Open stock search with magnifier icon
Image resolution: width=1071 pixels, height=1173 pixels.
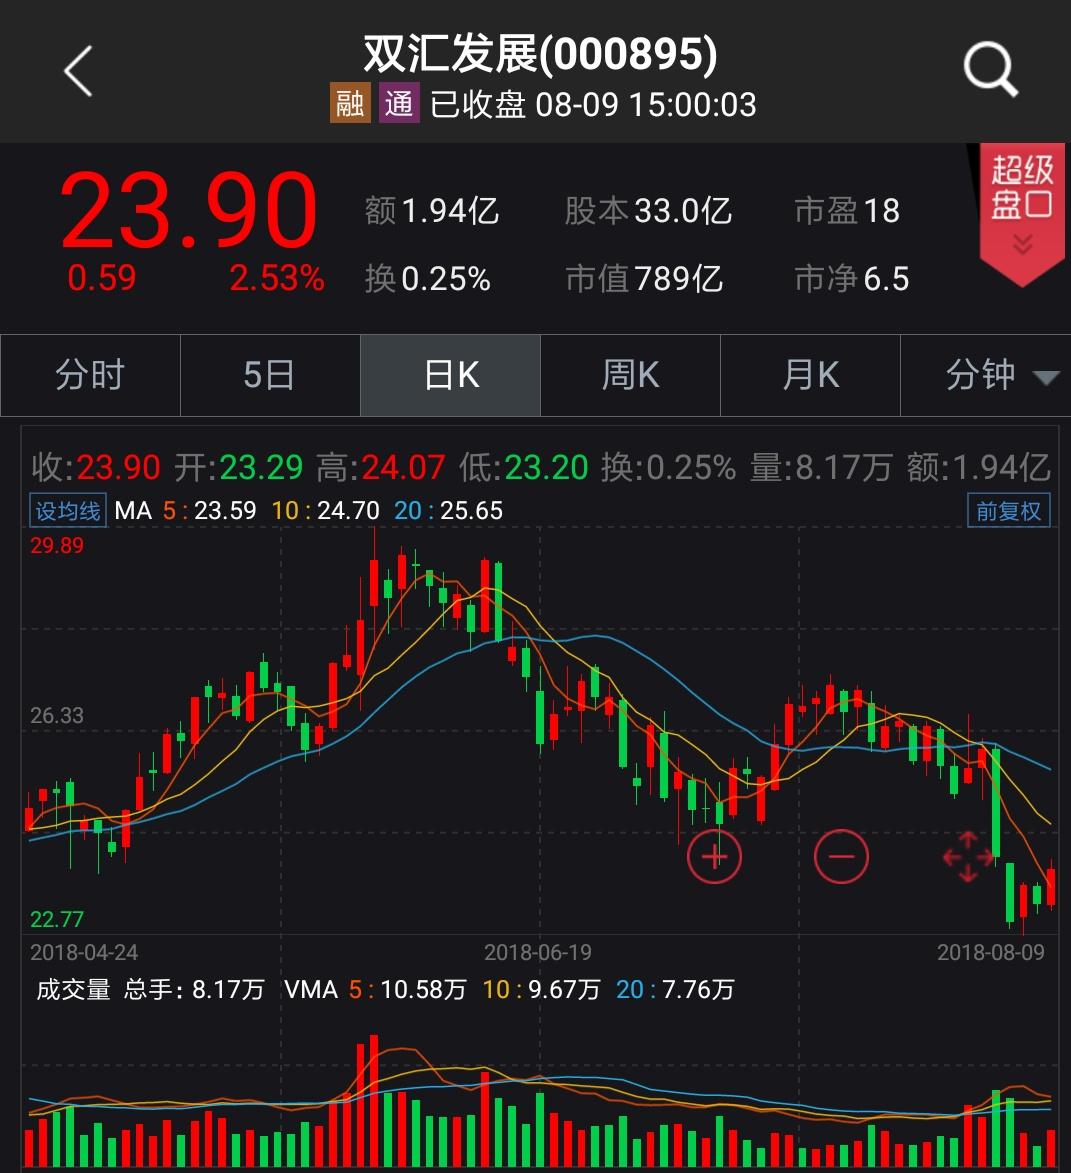click(x=989, y=70)
